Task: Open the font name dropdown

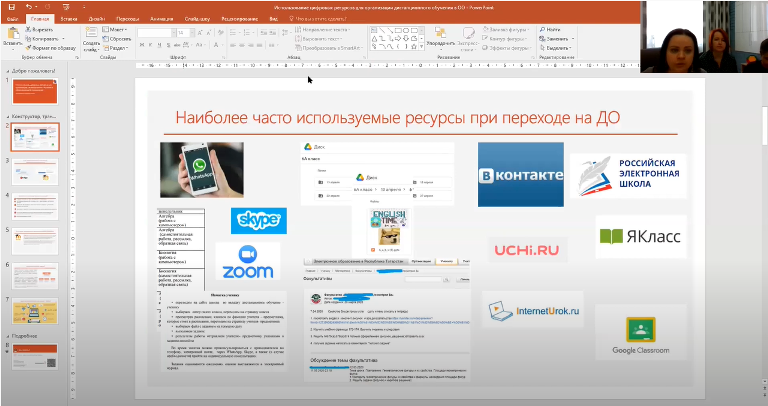Action: 173,32
